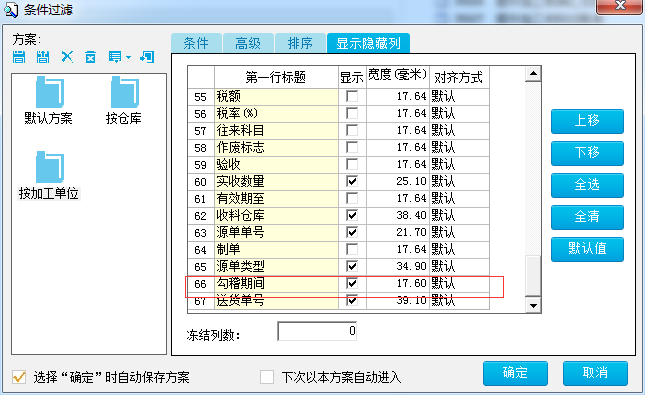
Task: Click the 默认值 button
Action: 587,249
